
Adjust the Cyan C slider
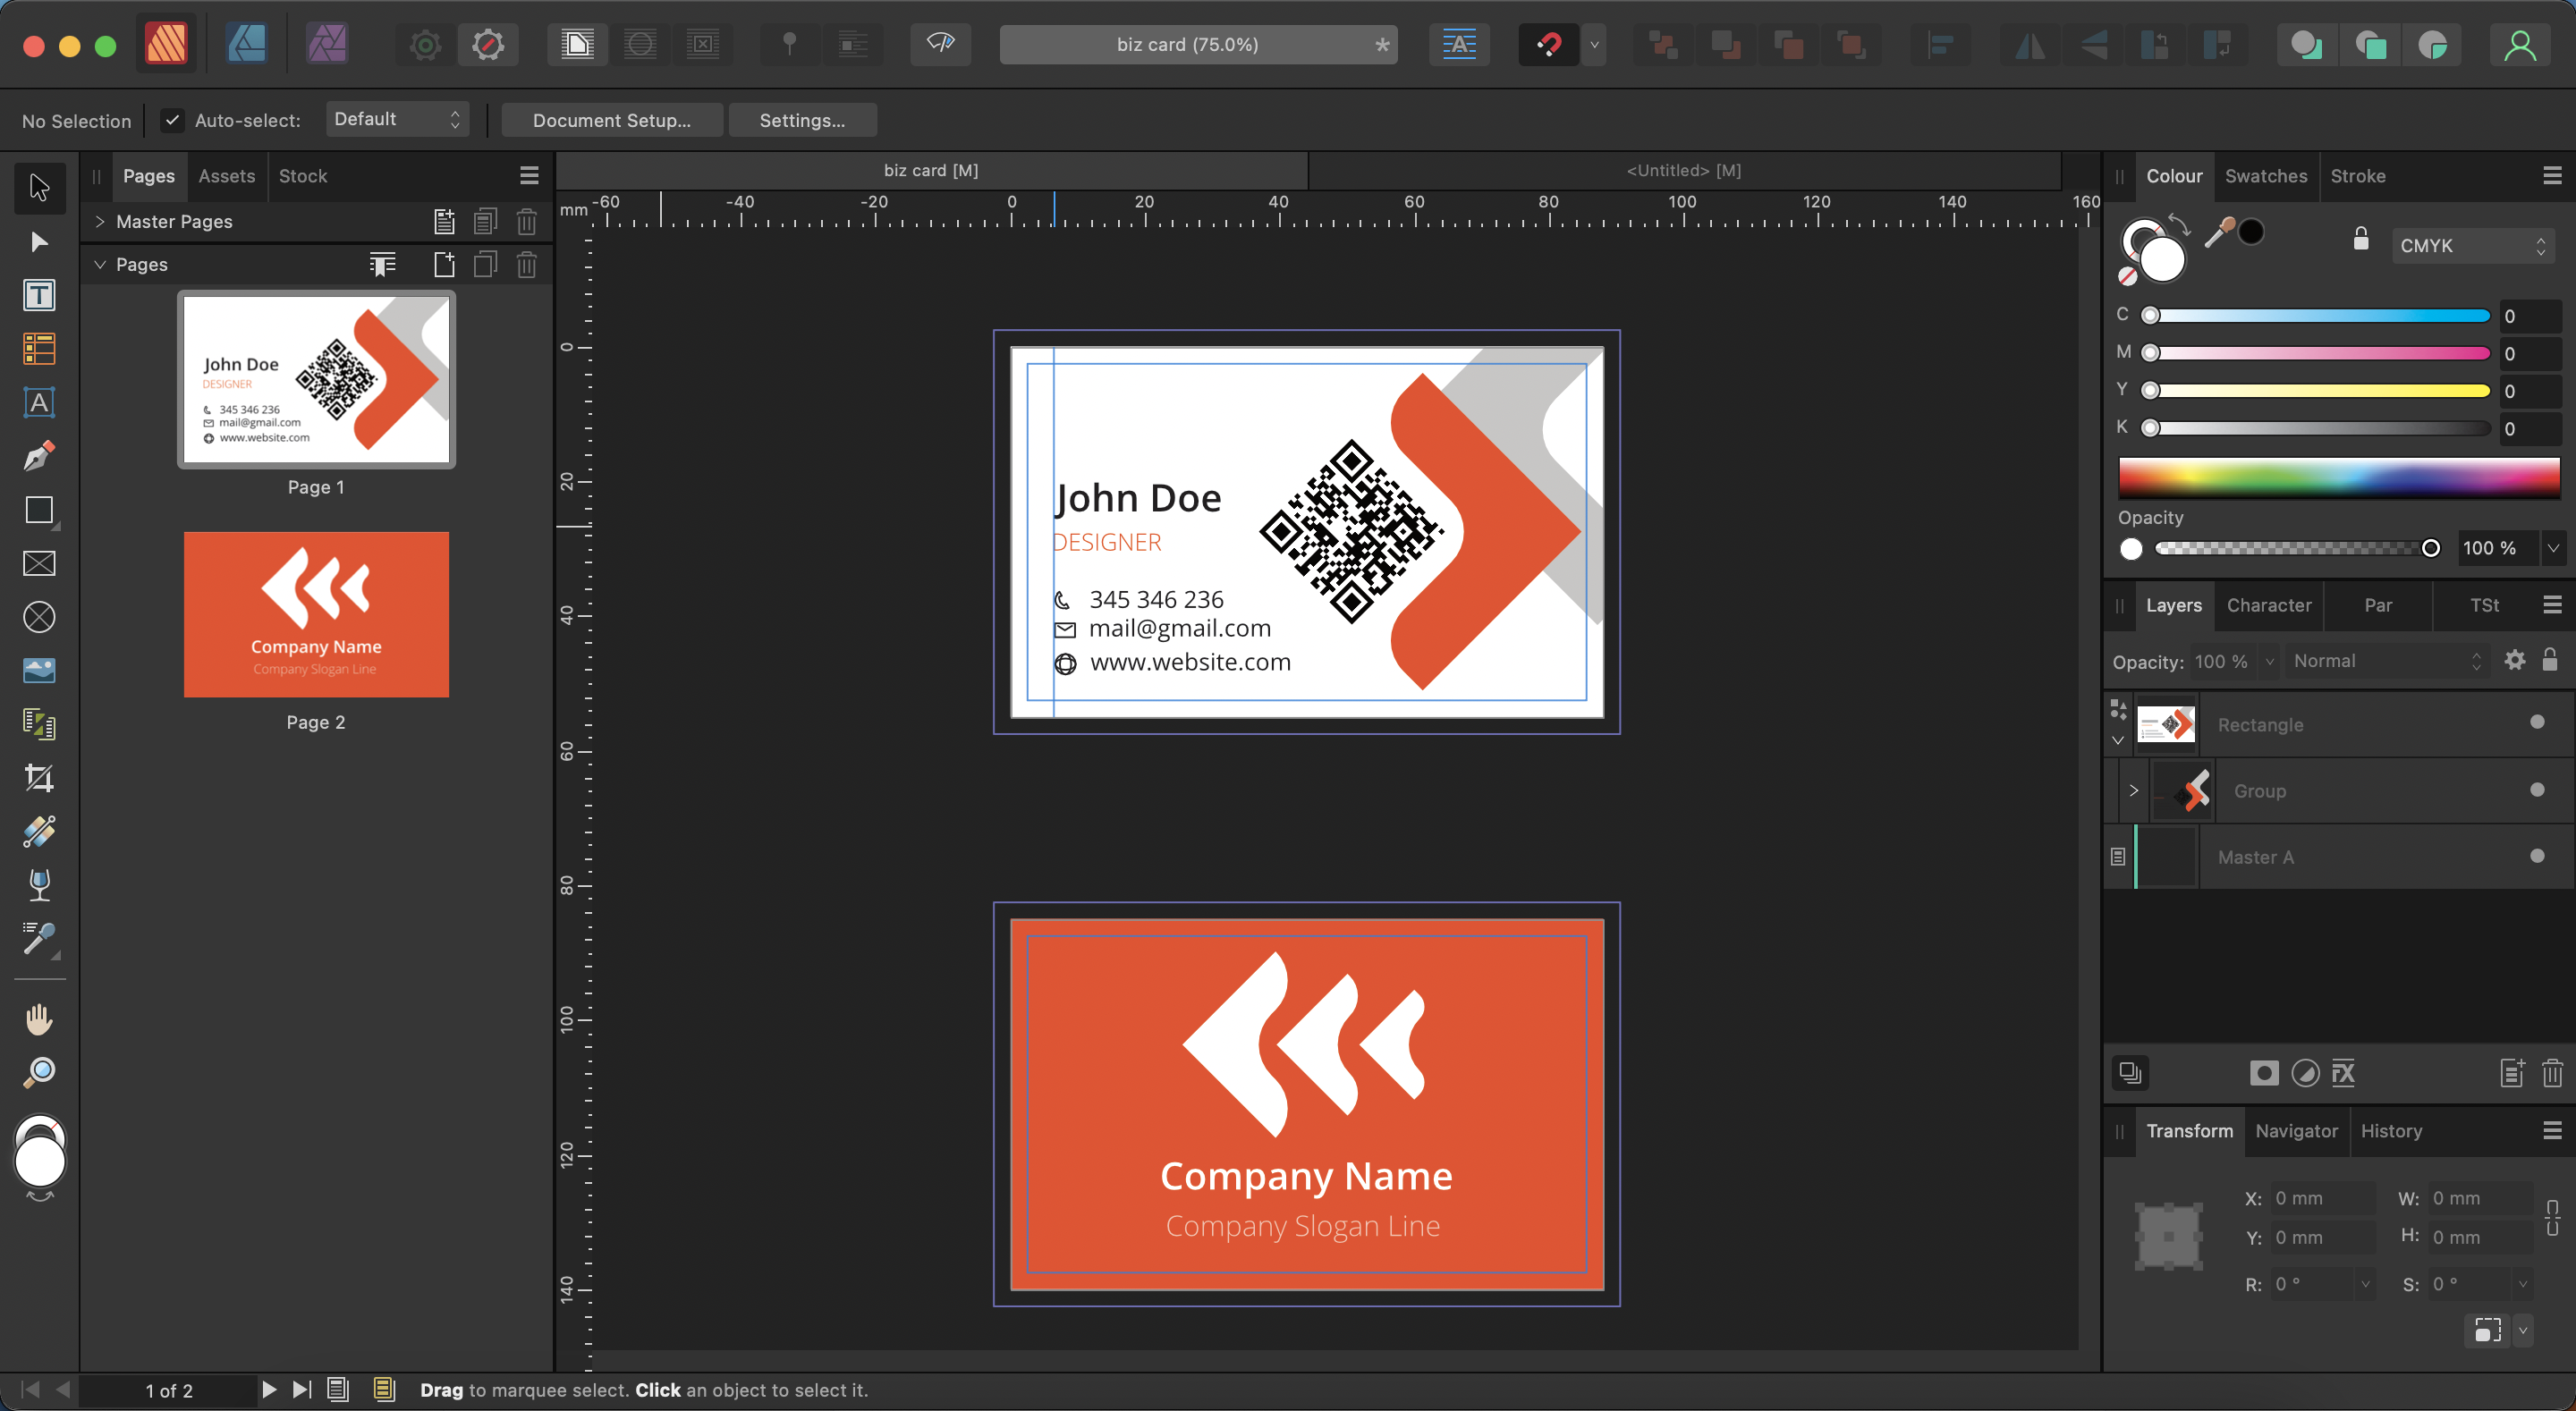[2319, 316]
